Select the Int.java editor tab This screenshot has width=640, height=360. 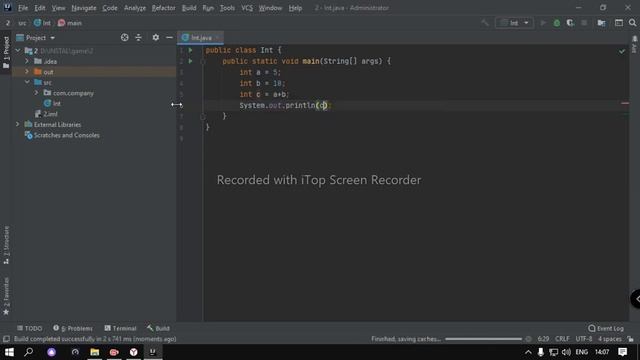200,38
